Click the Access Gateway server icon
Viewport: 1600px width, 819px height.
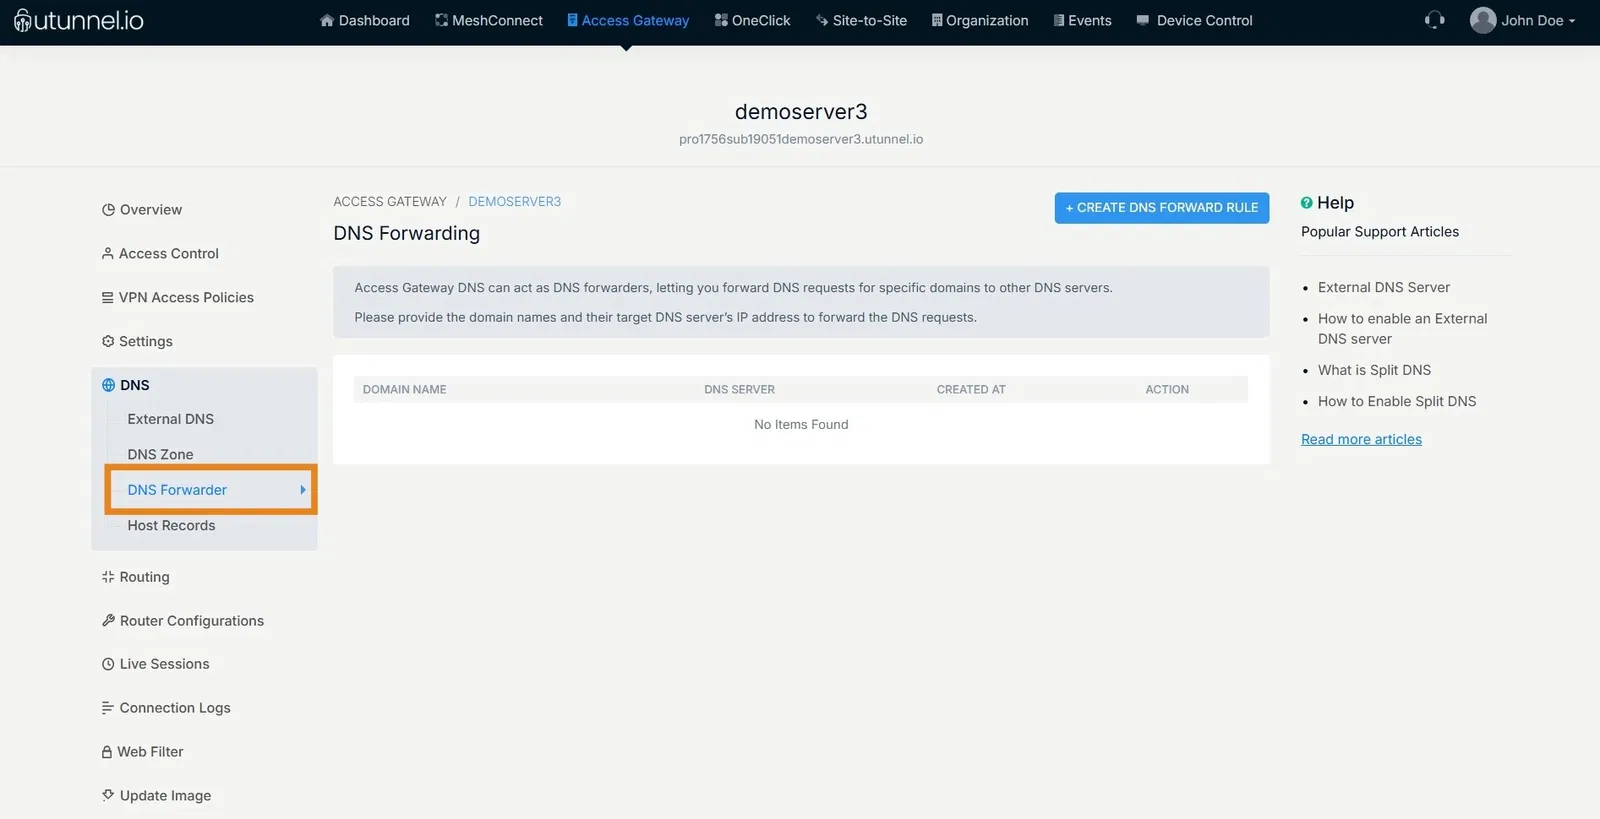[572, 20]
